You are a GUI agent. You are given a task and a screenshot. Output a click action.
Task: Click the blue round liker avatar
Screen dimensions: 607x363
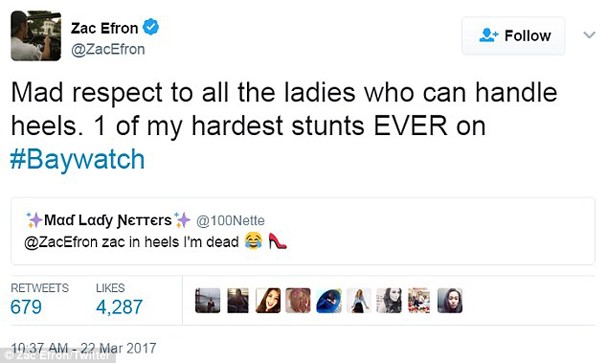coord(329,300)
